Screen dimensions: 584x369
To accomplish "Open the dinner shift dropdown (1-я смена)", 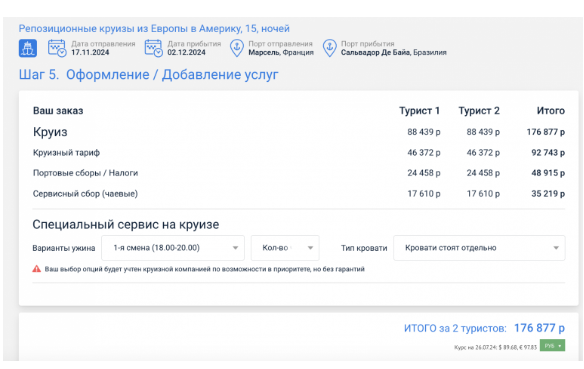I will (173, 248).
